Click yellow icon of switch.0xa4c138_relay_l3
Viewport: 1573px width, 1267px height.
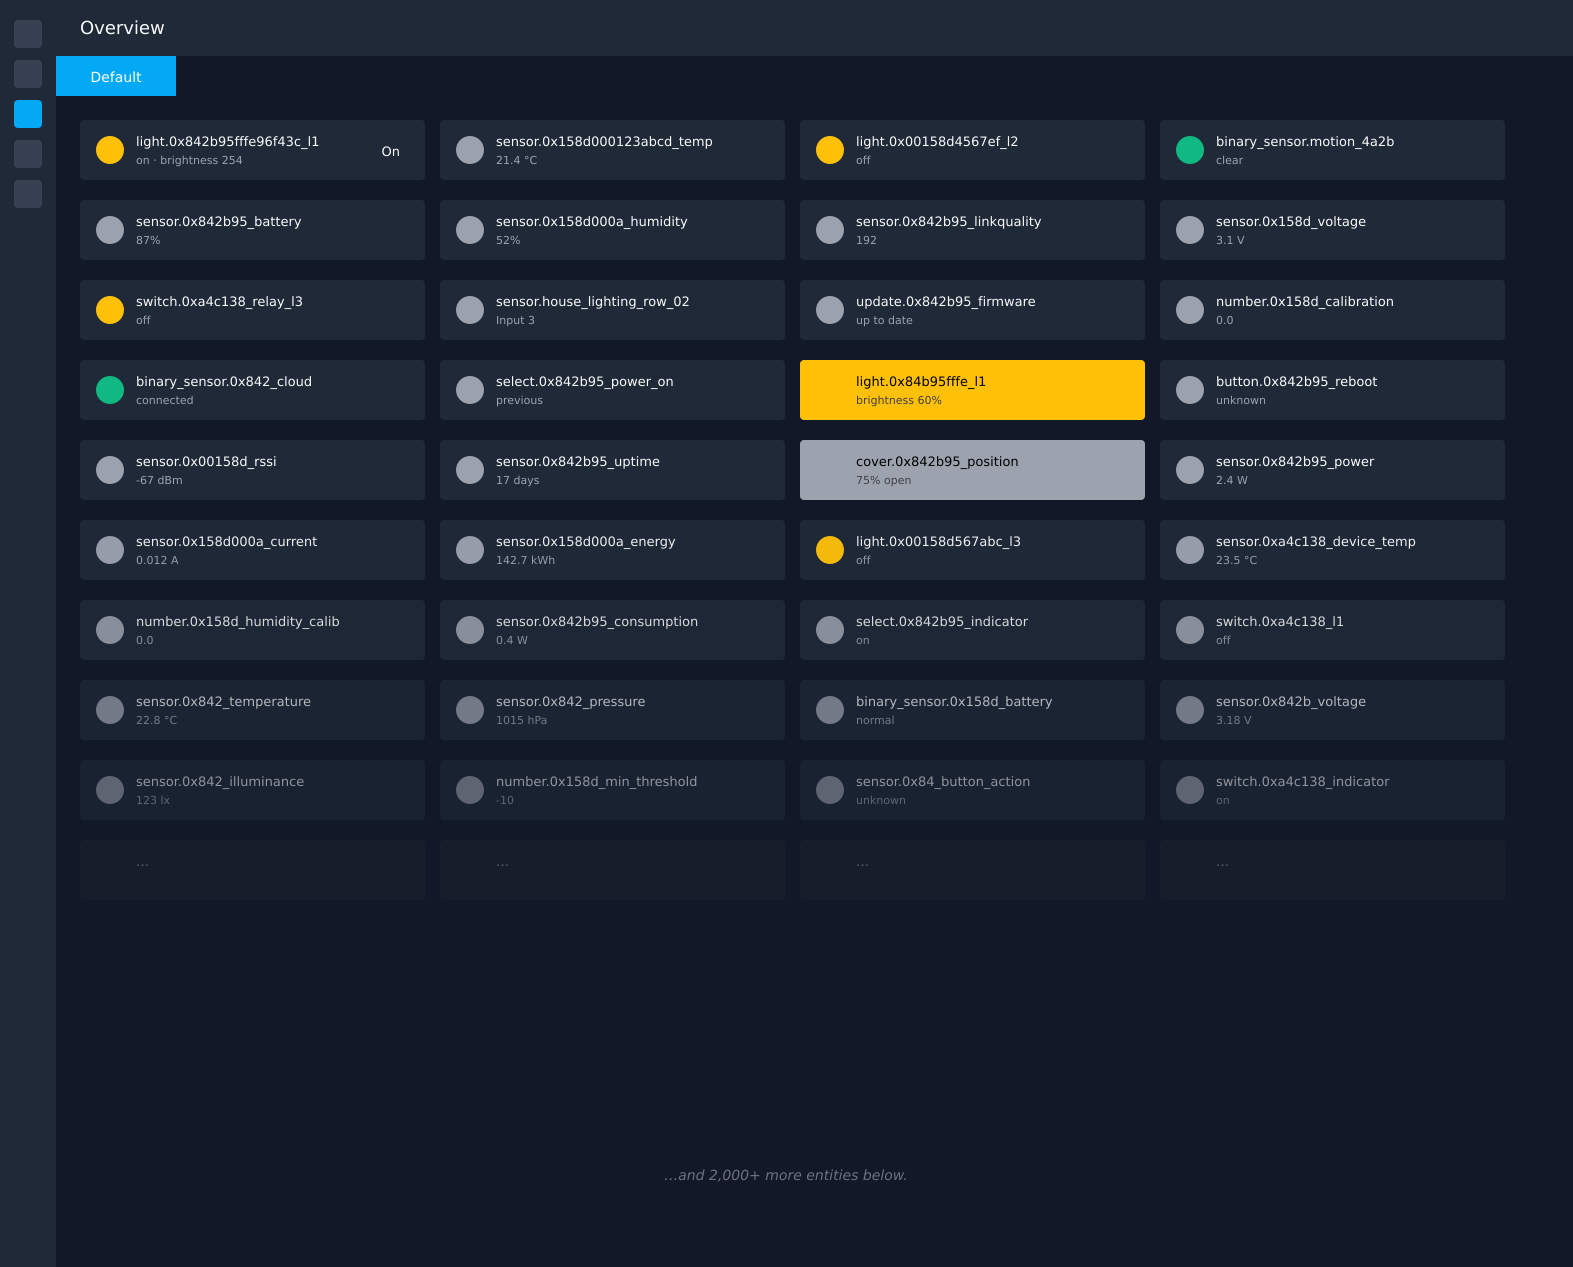[x=110, y=310]
